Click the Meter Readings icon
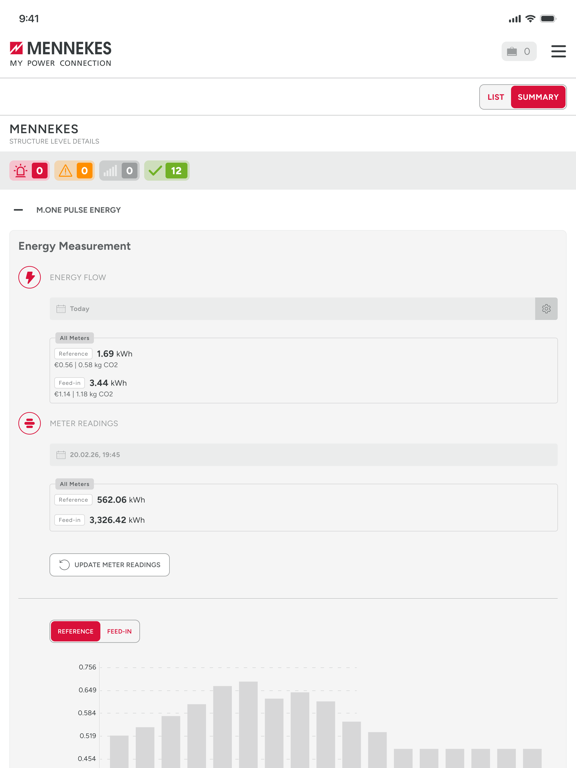The height and width of the screenshot is (768, 576). [x=29, y=423]
